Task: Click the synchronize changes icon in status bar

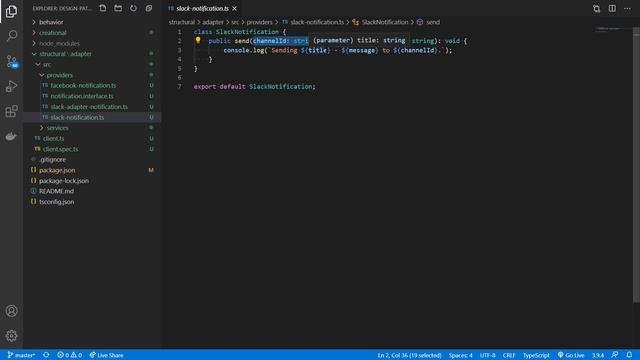Action: [x=46, y=355]
